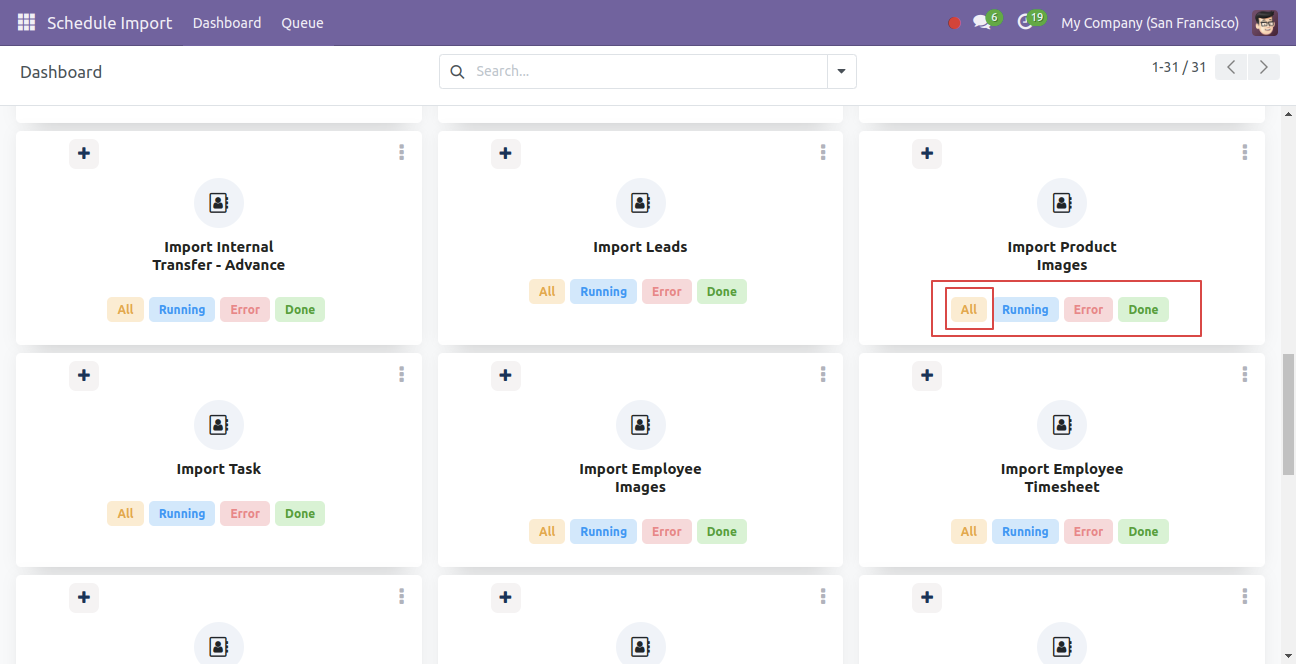Viewport: 1296px width, 664px height.
Task: Click contact-book icon on Import Employee Images card
Action: point(640,425)
